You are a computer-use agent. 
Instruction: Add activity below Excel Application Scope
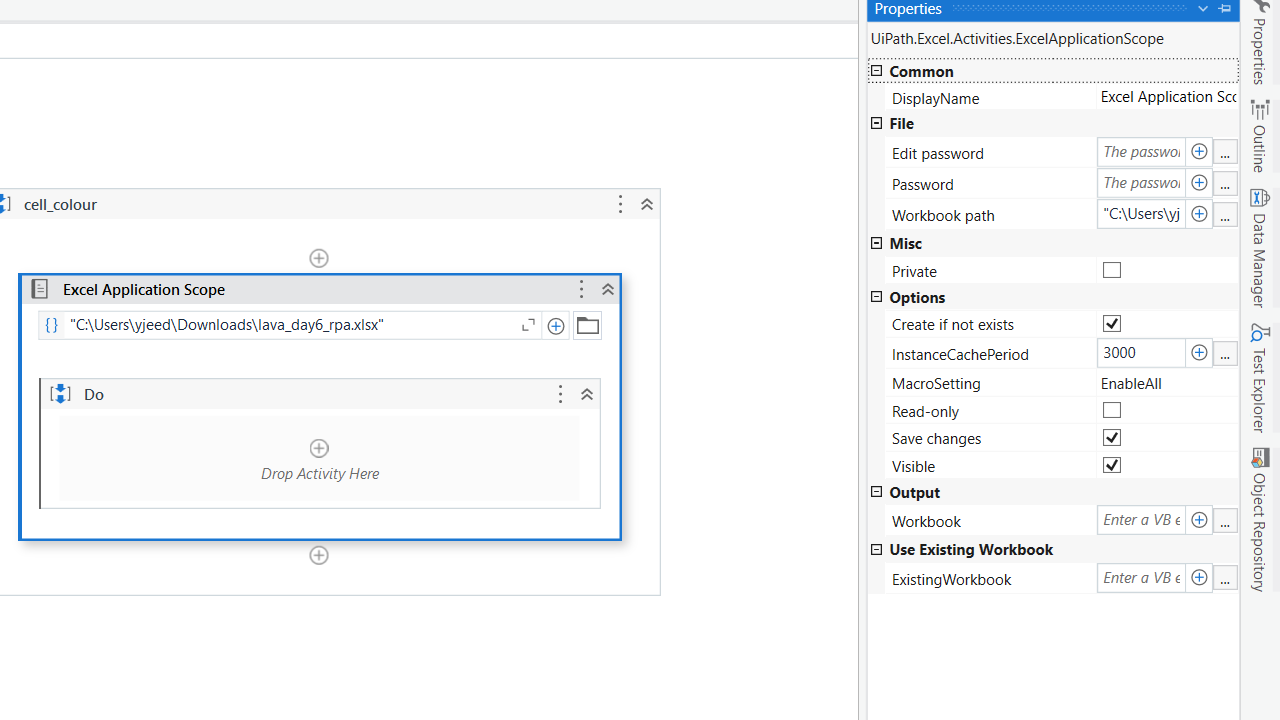point(319,555)
